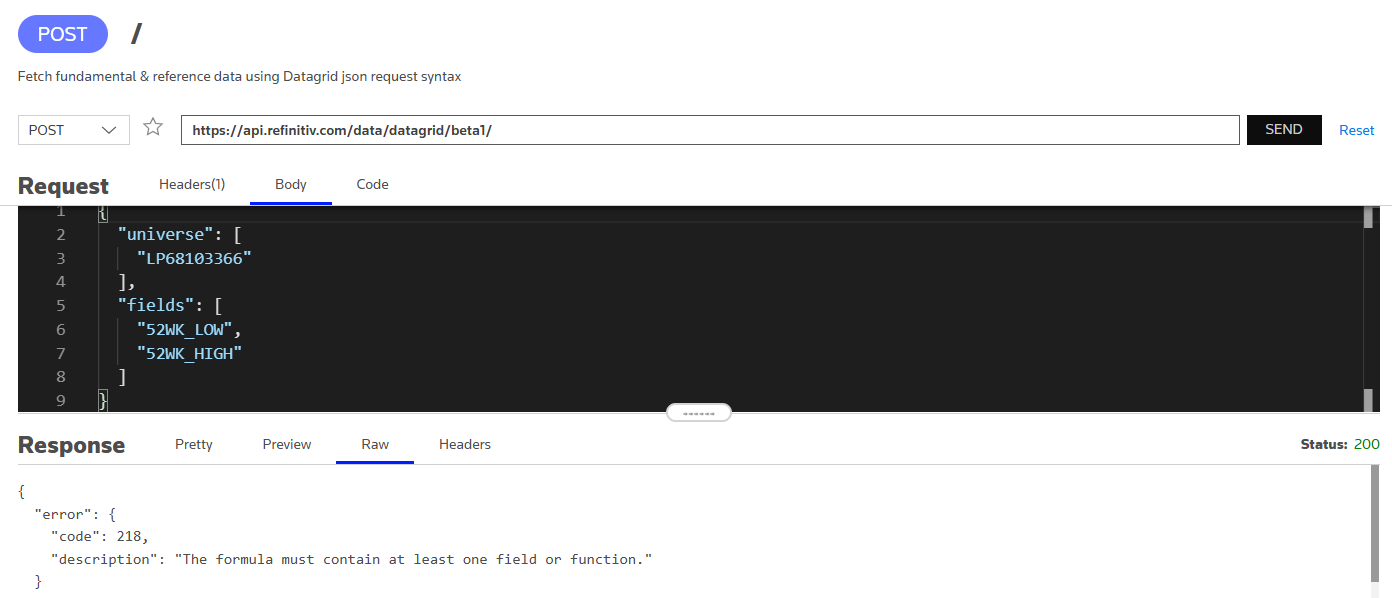The image size is (1392, 598).
Task: Click the Response section heading
Action: tap(71, 445)
